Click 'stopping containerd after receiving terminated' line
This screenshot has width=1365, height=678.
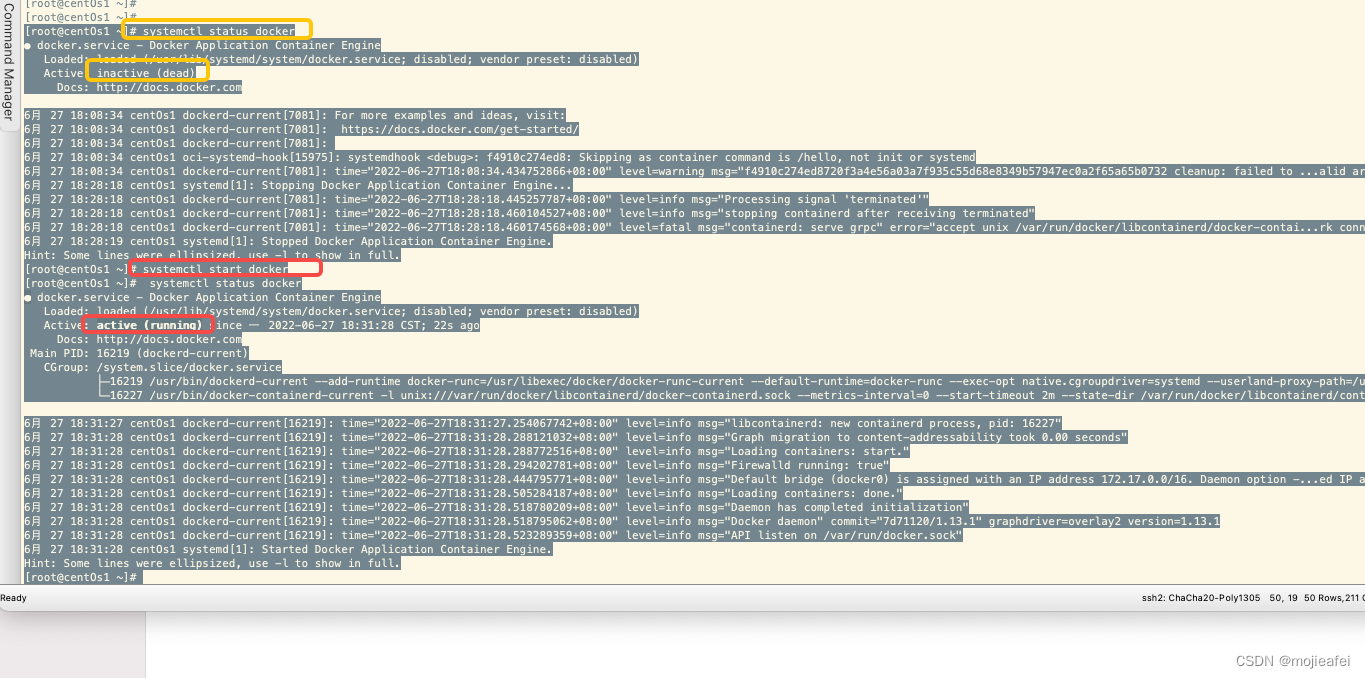point(530,213)
